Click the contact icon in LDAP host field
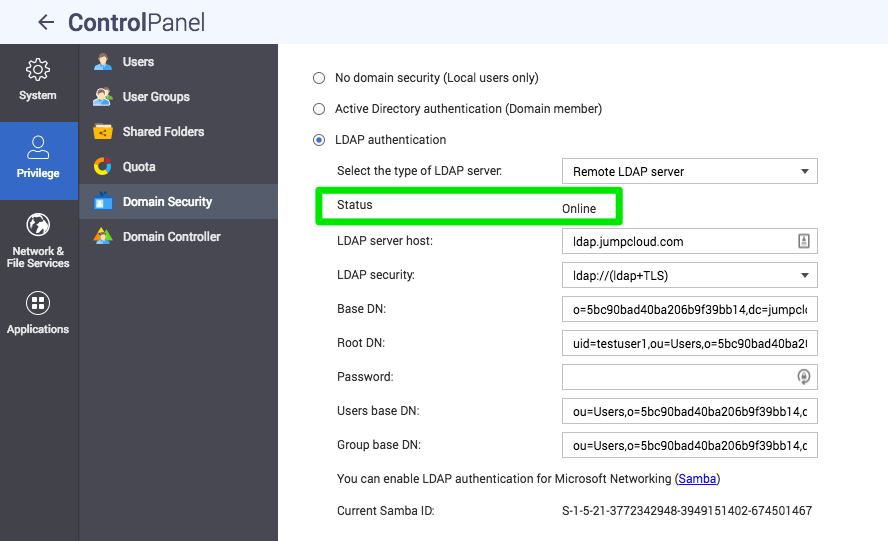This screenshot has height=541, width=888. tap(803, 241)
